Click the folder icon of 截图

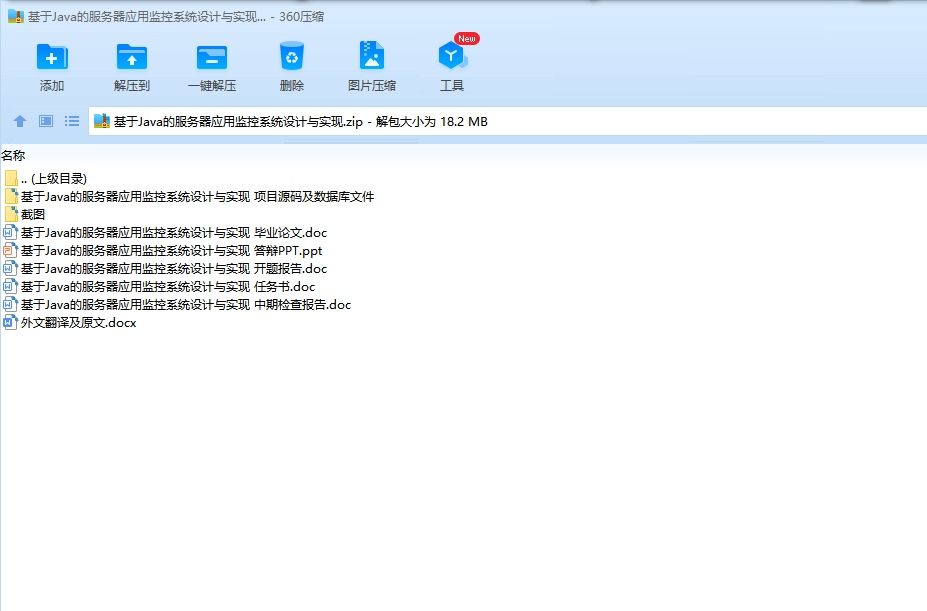point(11,214)
